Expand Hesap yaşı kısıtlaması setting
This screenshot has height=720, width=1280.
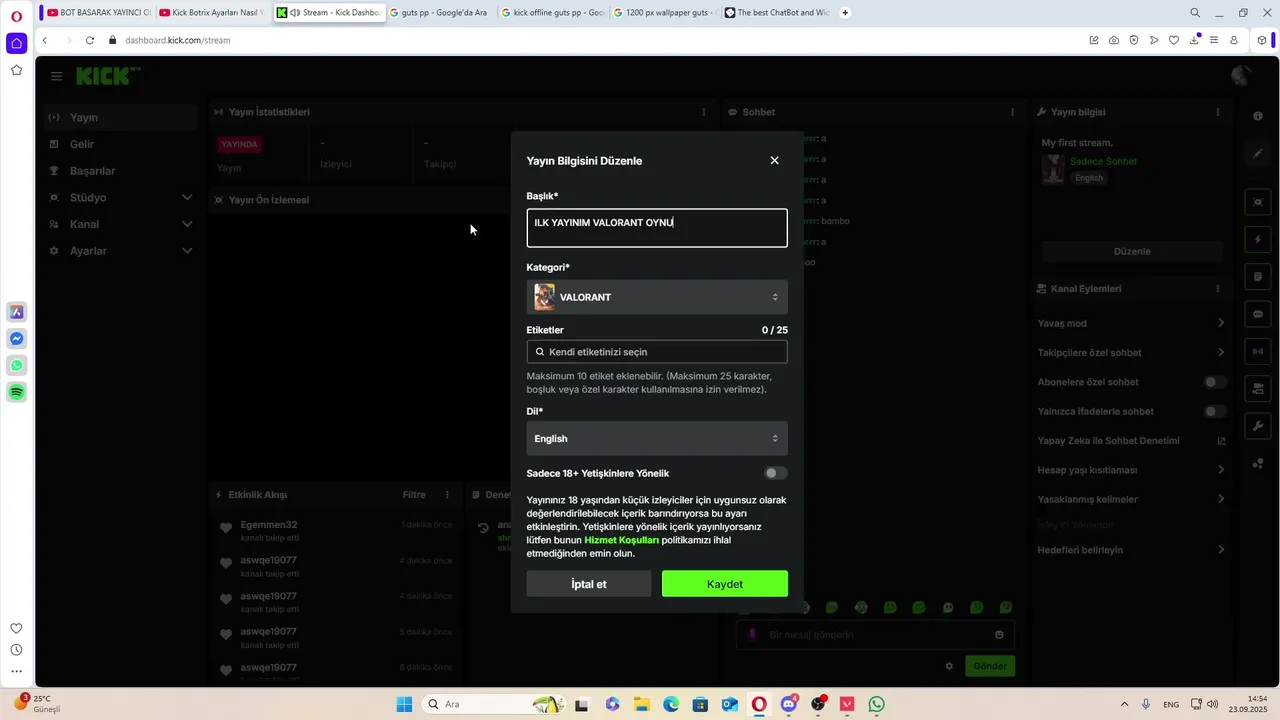click(x=1131, y=470)
